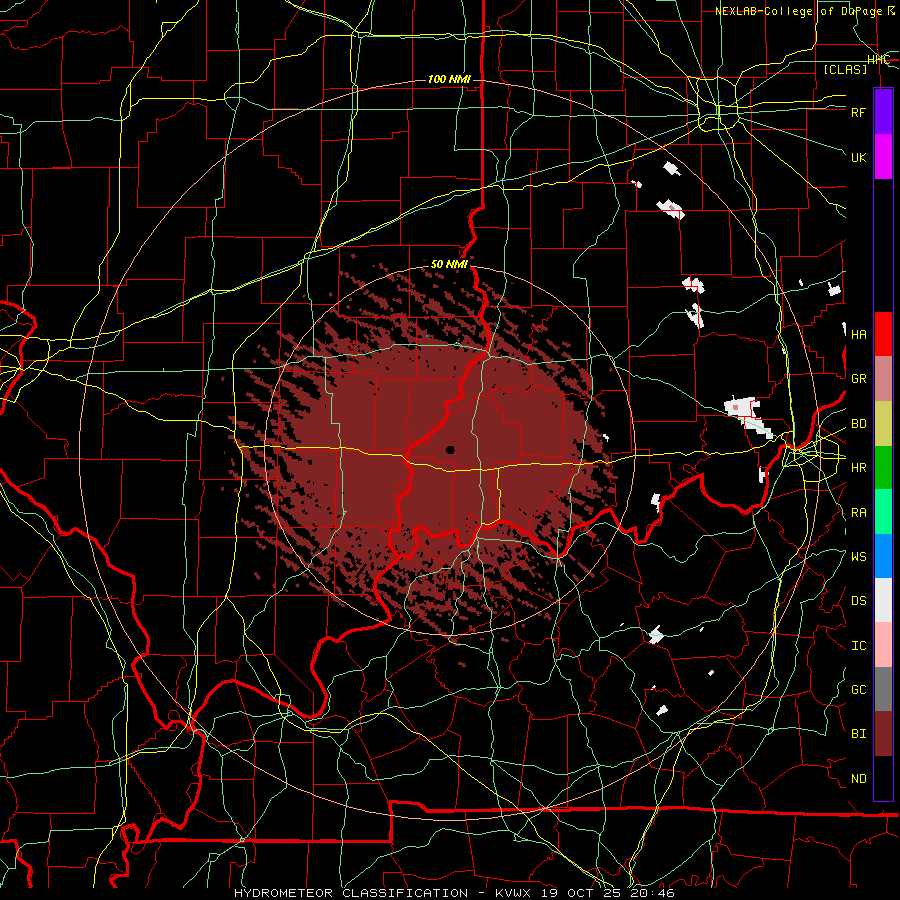This screenshot has height=900, width=900.
Task: Click the black radar site dot
Action: 450,450
